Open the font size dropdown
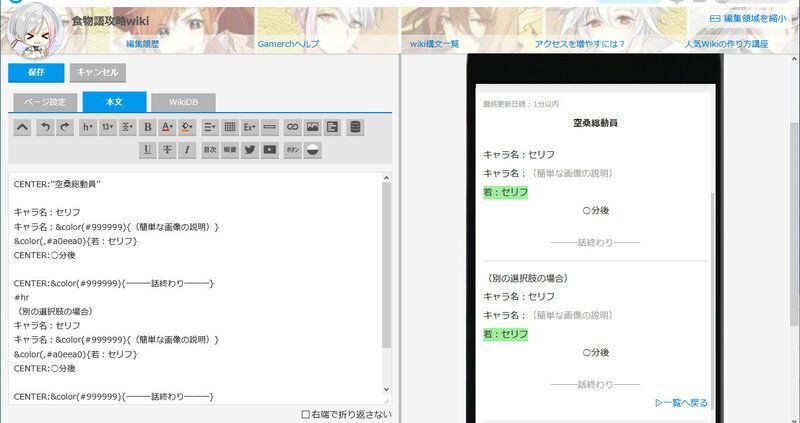The height and width of the screenshot is (423, 800). [x=108, y=127]
